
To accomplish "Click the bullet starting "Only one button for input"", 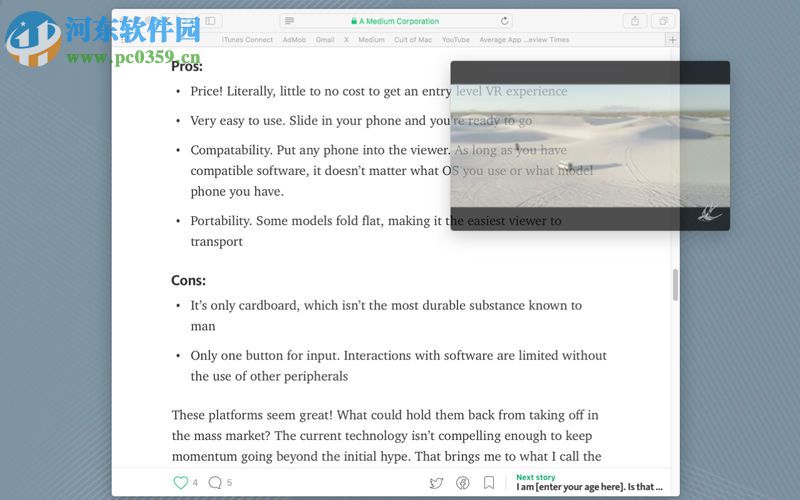I will coord(398,365).
